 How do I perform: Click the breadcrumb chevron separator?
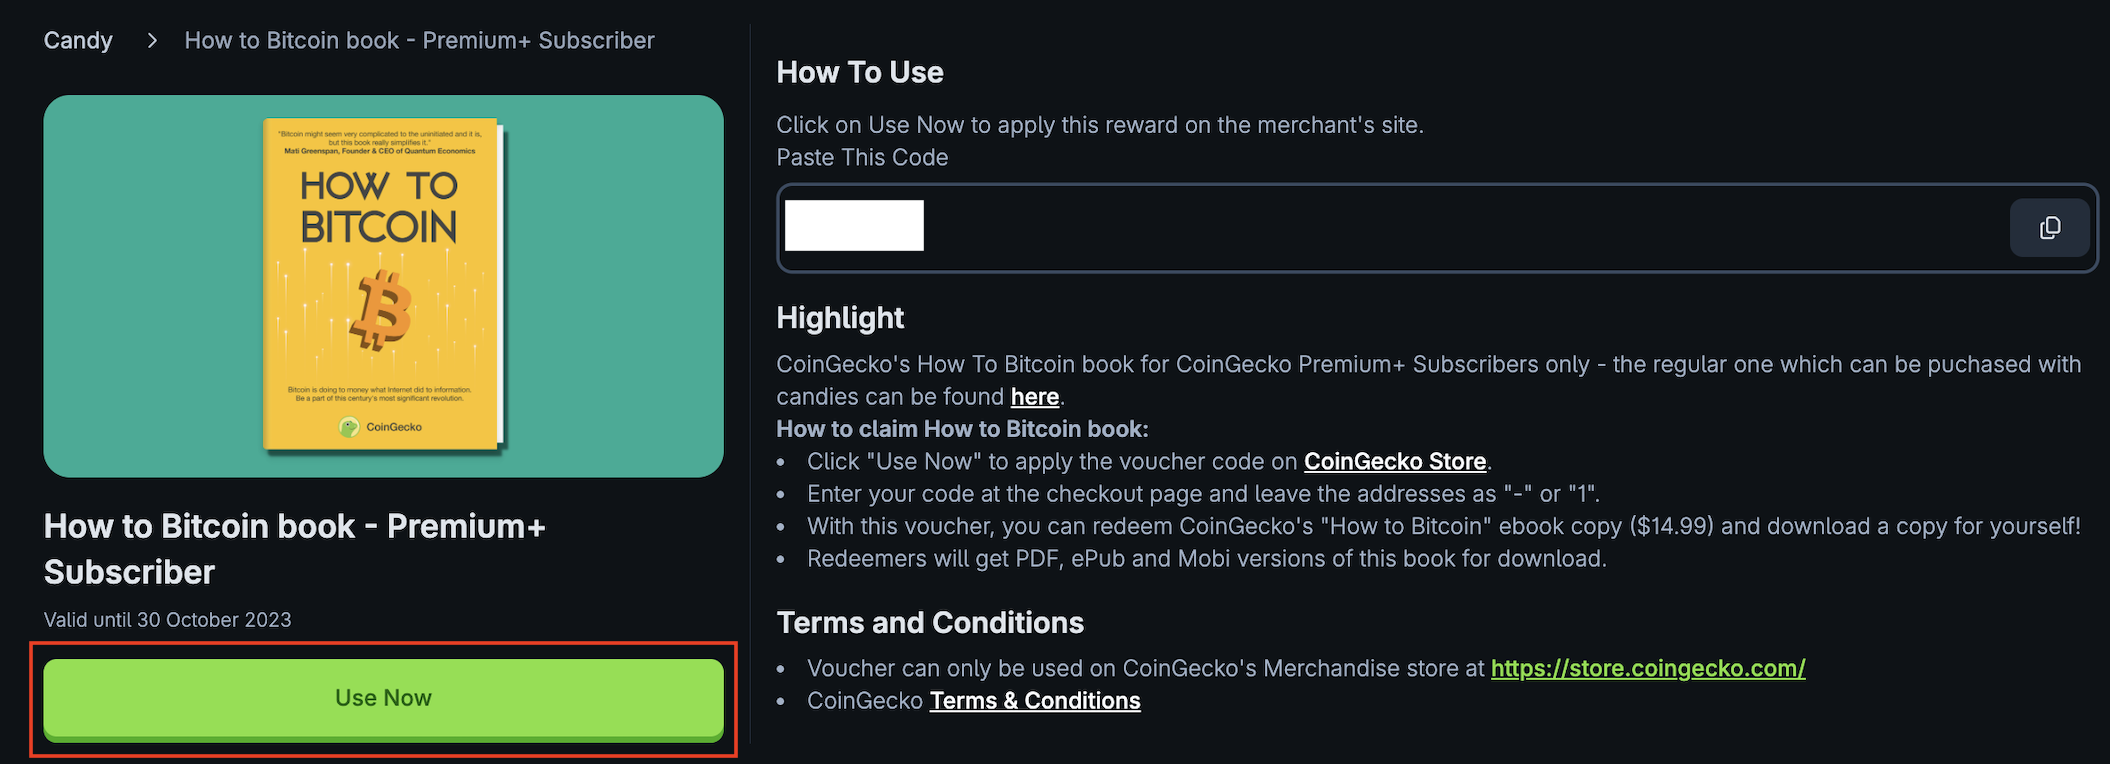pyautogui.click(x=152, y=41)
